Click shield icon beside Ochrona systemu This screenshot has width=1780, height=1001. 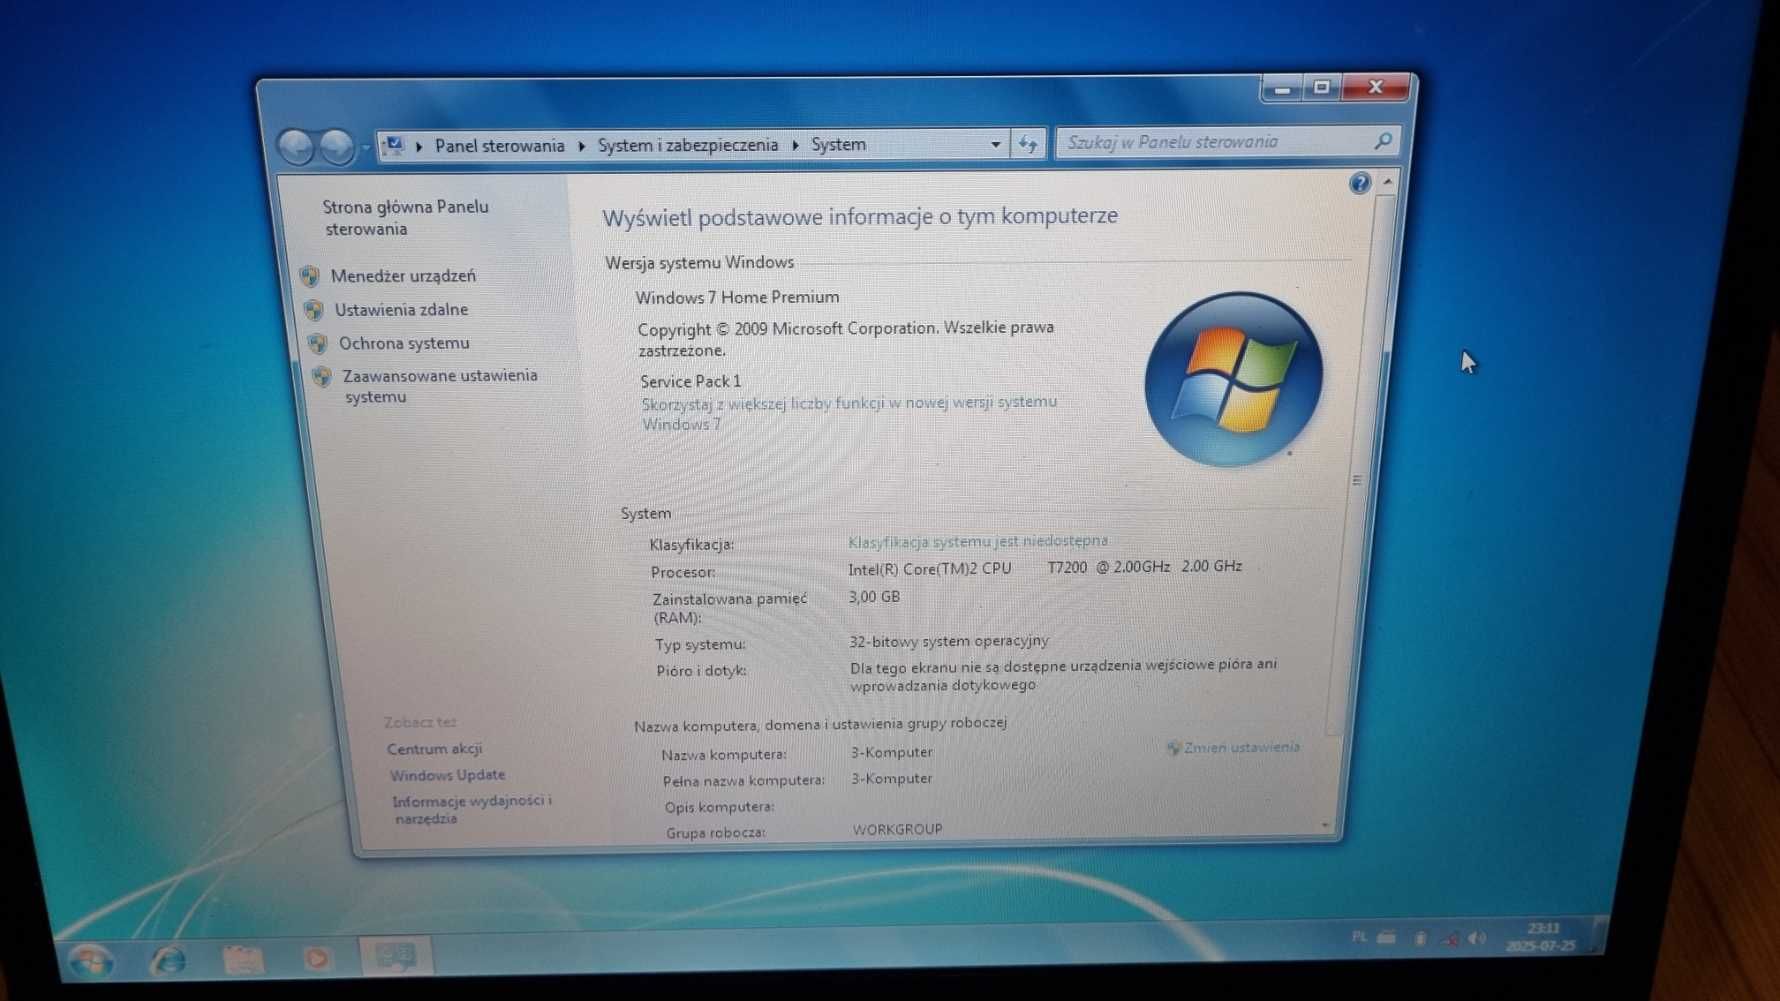tap(318, 343)
